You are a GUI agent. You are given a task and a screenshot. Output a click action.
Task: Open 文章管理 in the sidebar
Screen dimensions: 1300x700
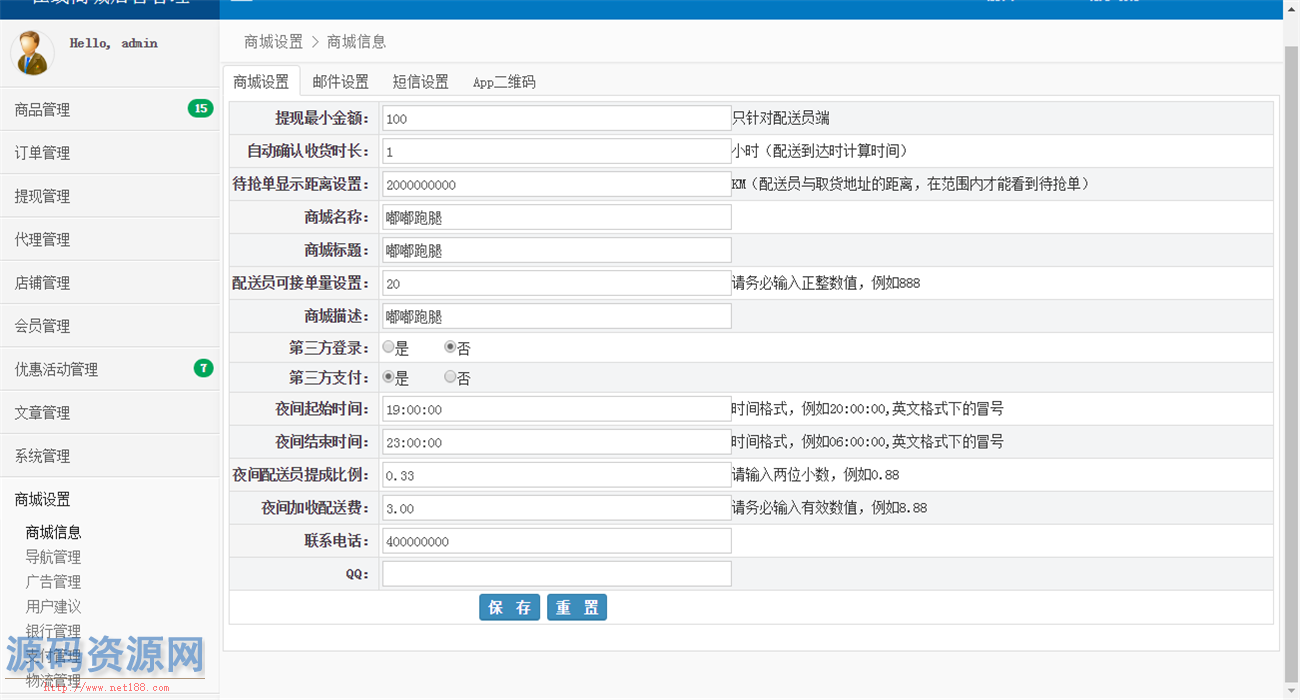[x=109, y=412]
